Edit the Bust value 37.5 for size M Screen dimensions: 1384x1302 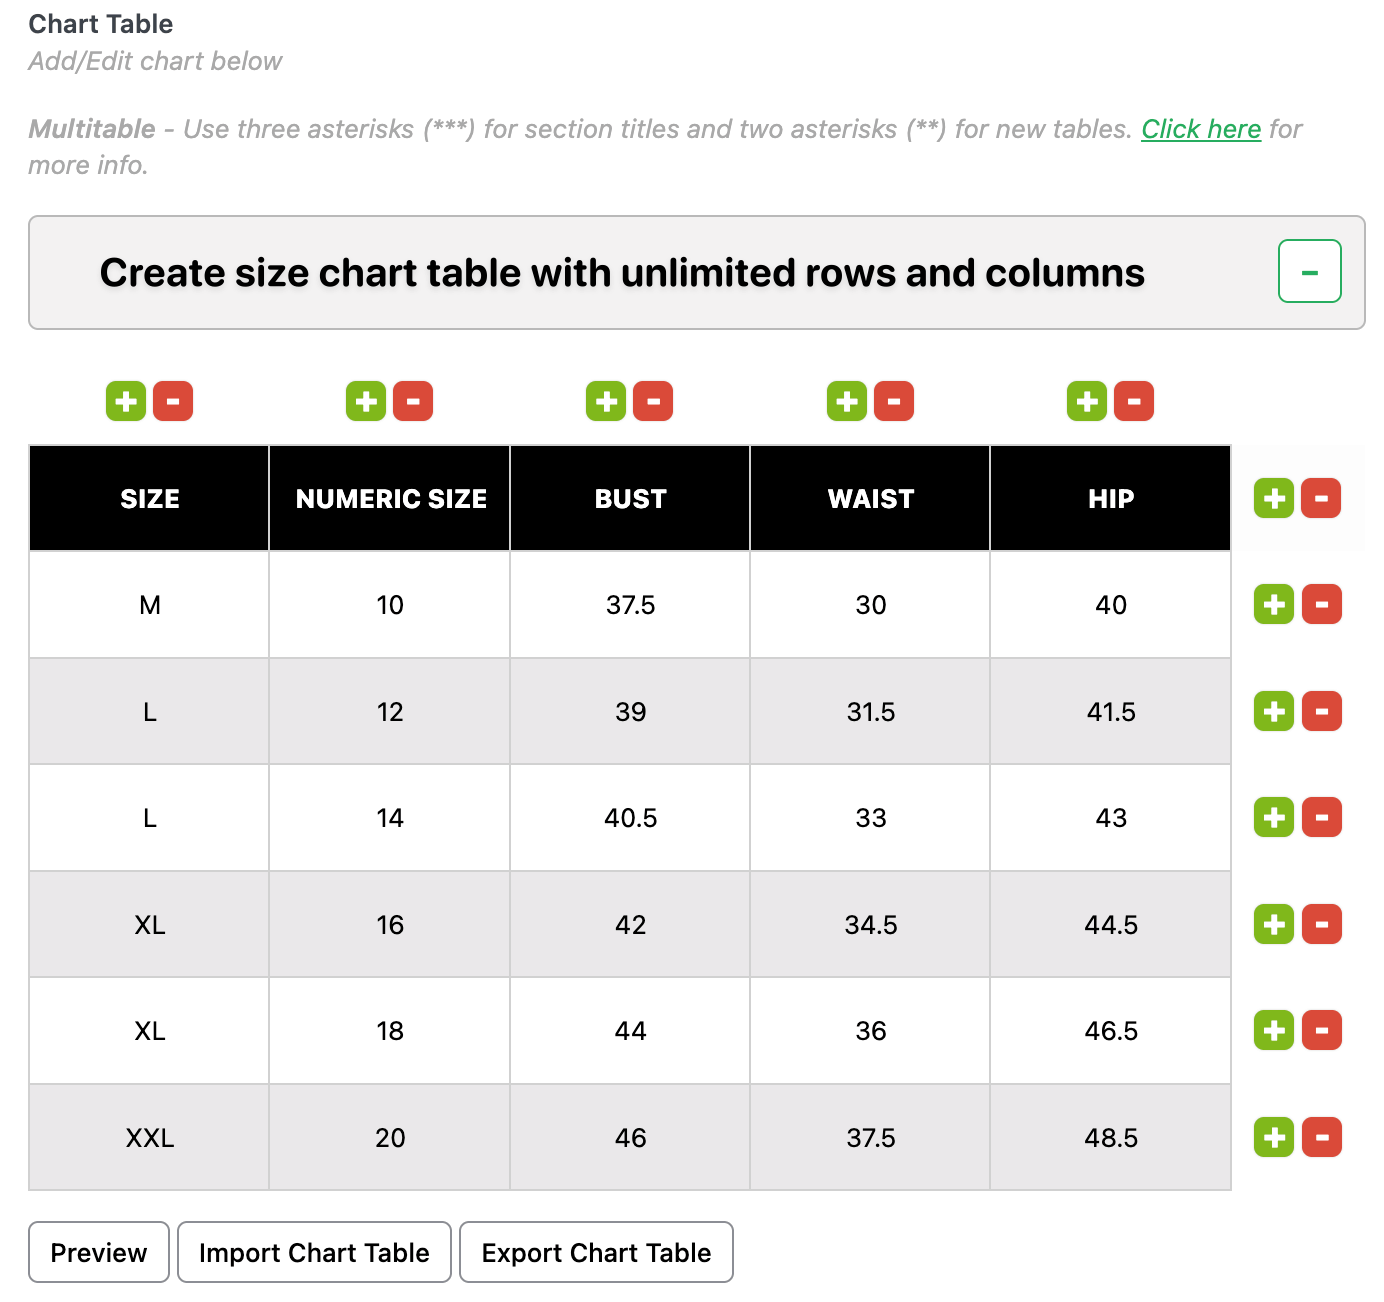click(629, 604)
